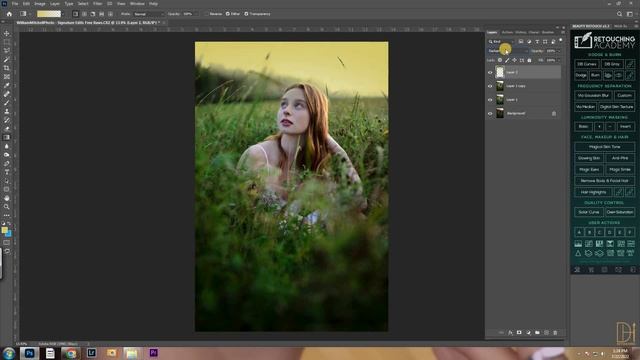
Task: Click the Home icon in options bar
Action: click(x=9, y=14)
